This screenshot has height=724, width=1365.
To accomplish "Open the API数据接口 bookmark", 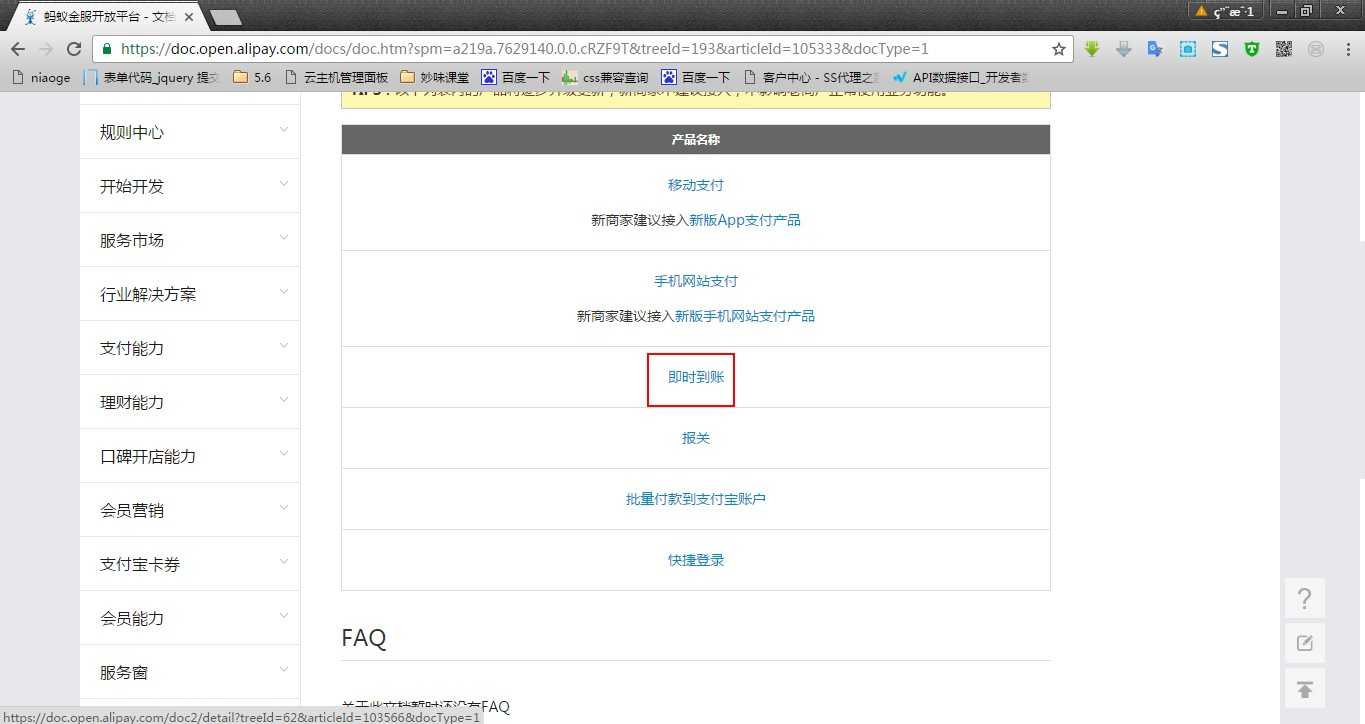I will tap(959, 77).
